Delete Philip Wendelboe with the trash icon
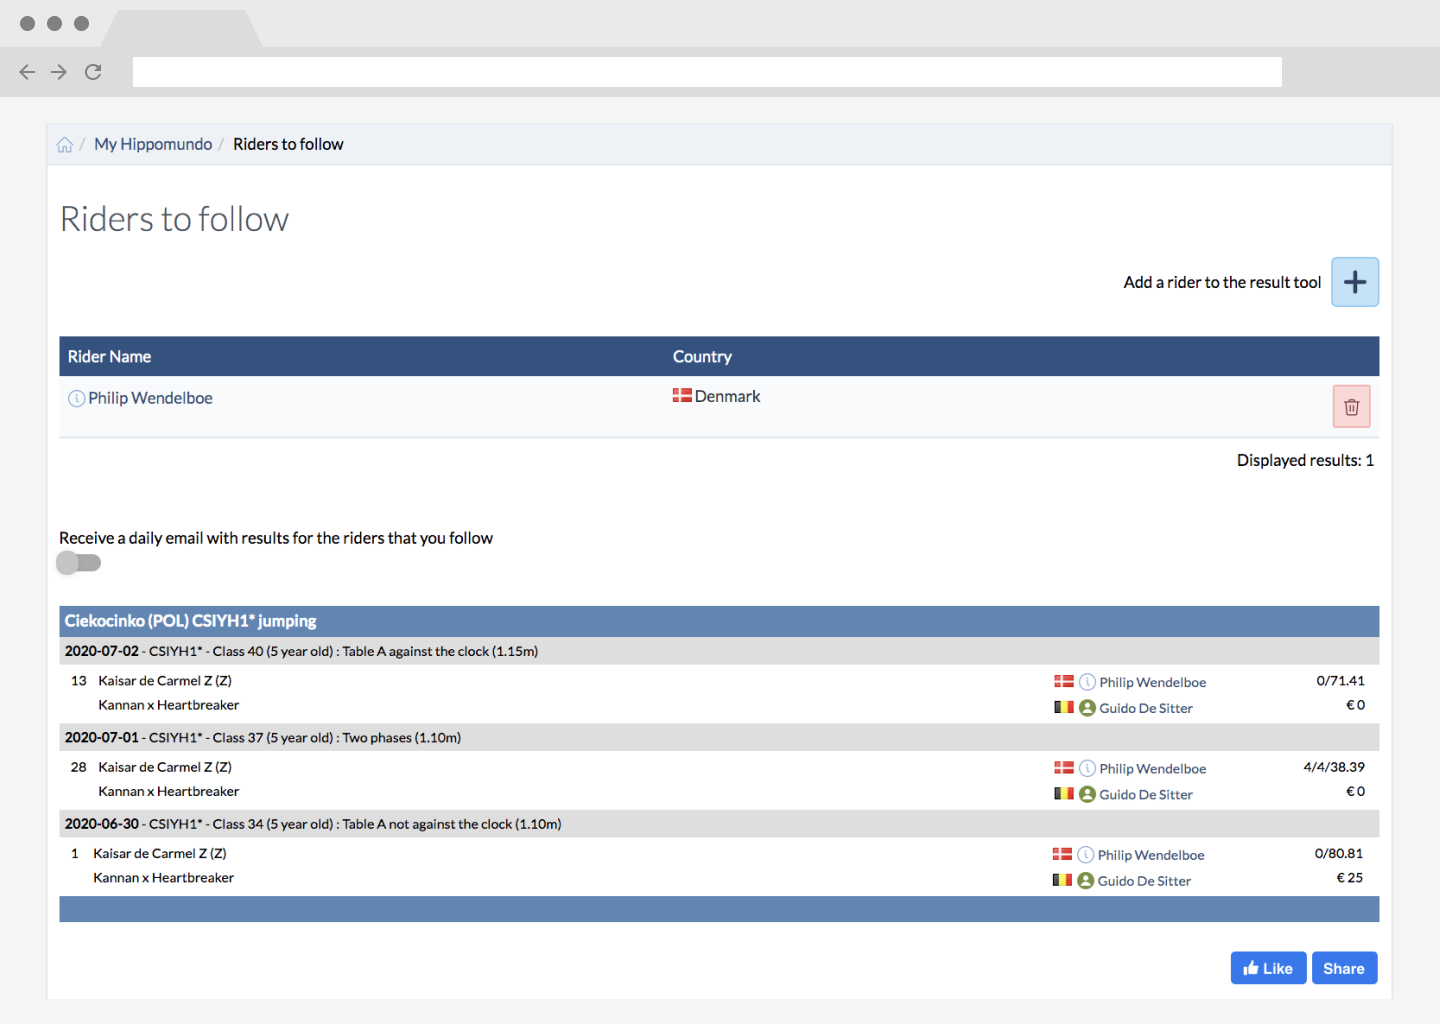 pos(1351,407)
